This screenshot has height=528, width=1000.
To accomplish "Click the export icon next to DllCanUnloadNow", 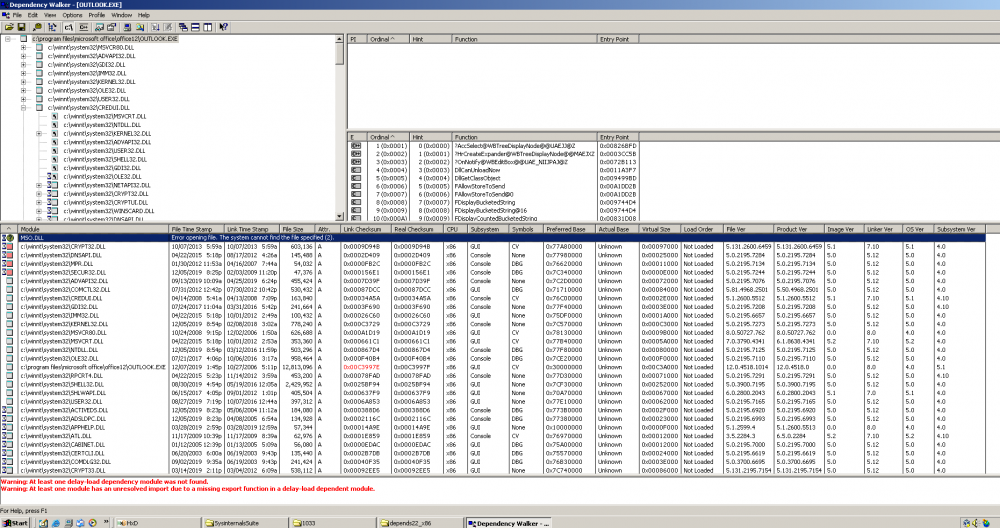I will [356, 170].
